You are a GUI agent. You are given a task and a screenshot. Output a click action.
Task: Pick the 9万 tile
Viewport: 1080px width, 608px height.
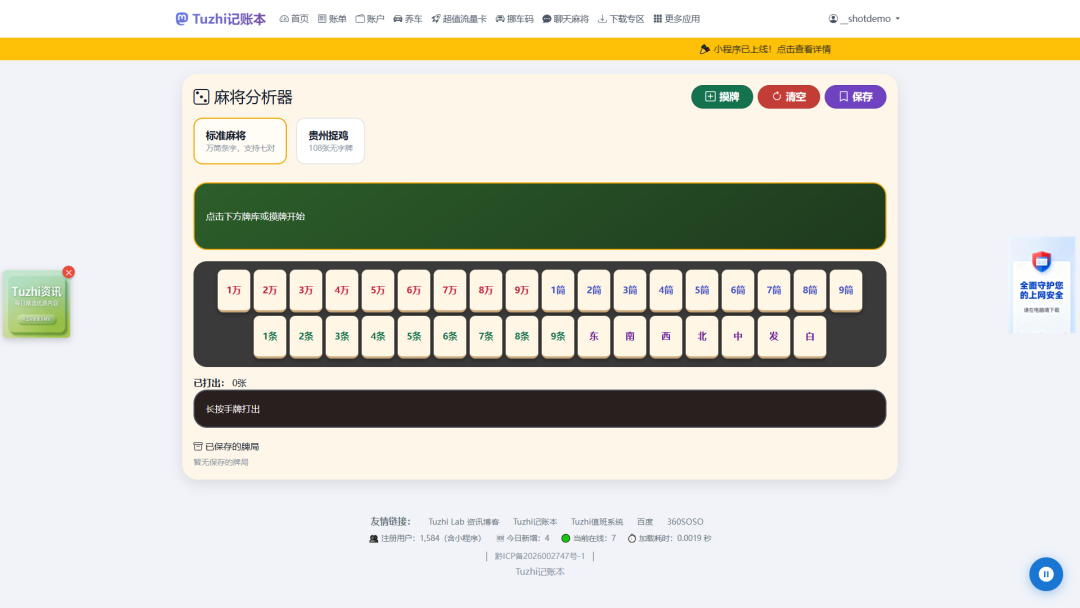522,291
